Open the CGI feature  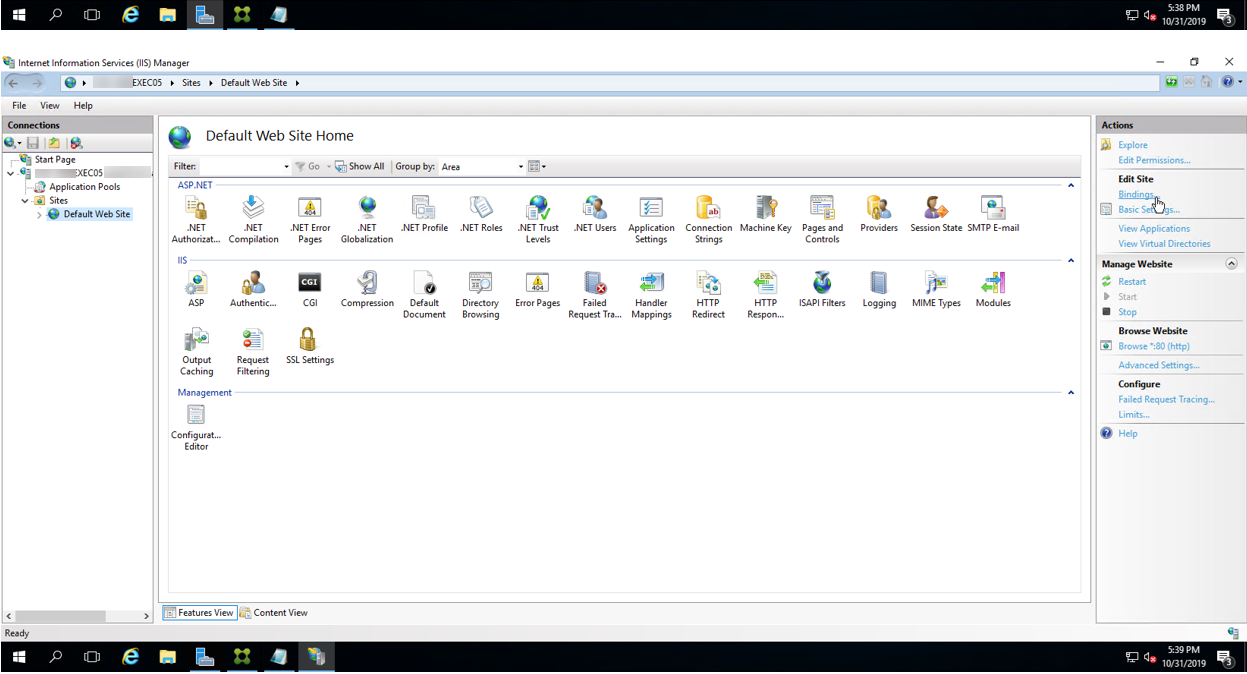tap(310, 289)
